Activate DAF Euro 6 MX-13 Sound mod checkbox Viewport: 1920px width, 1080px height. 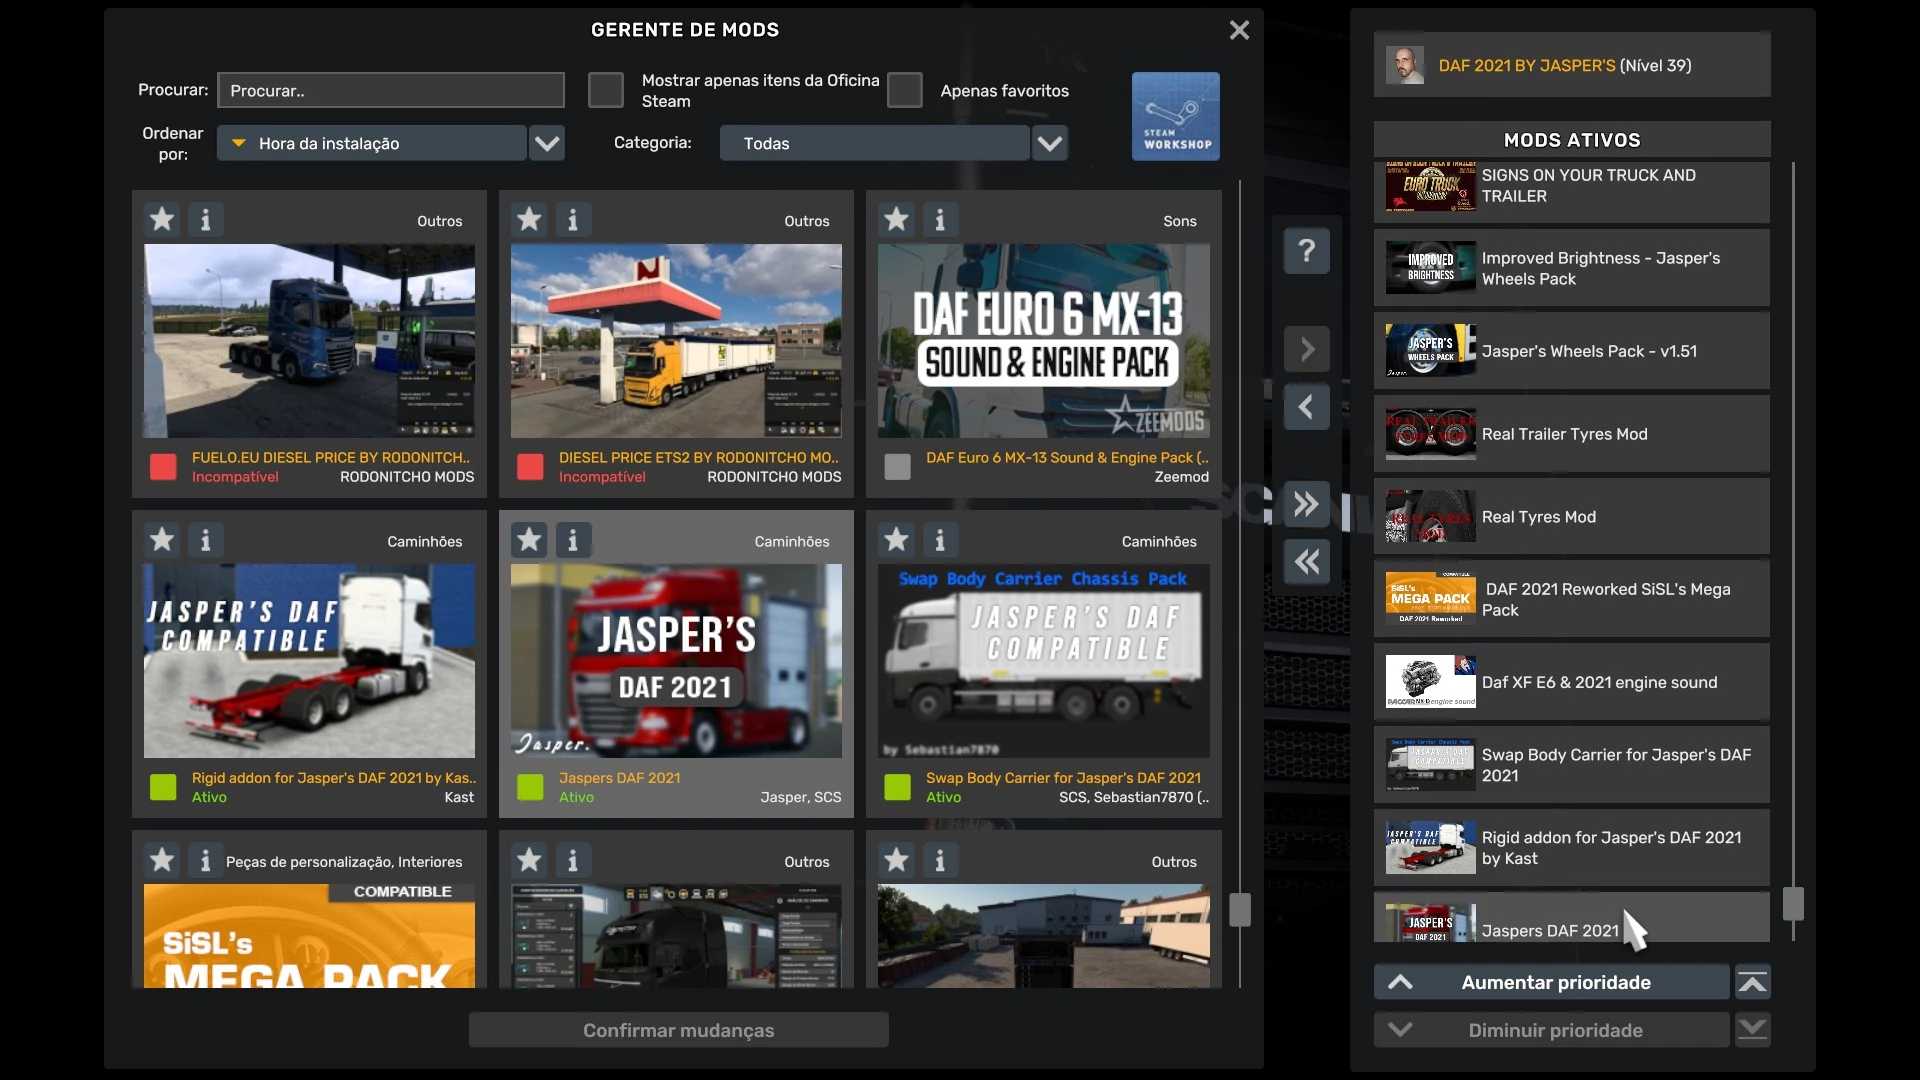897,467
